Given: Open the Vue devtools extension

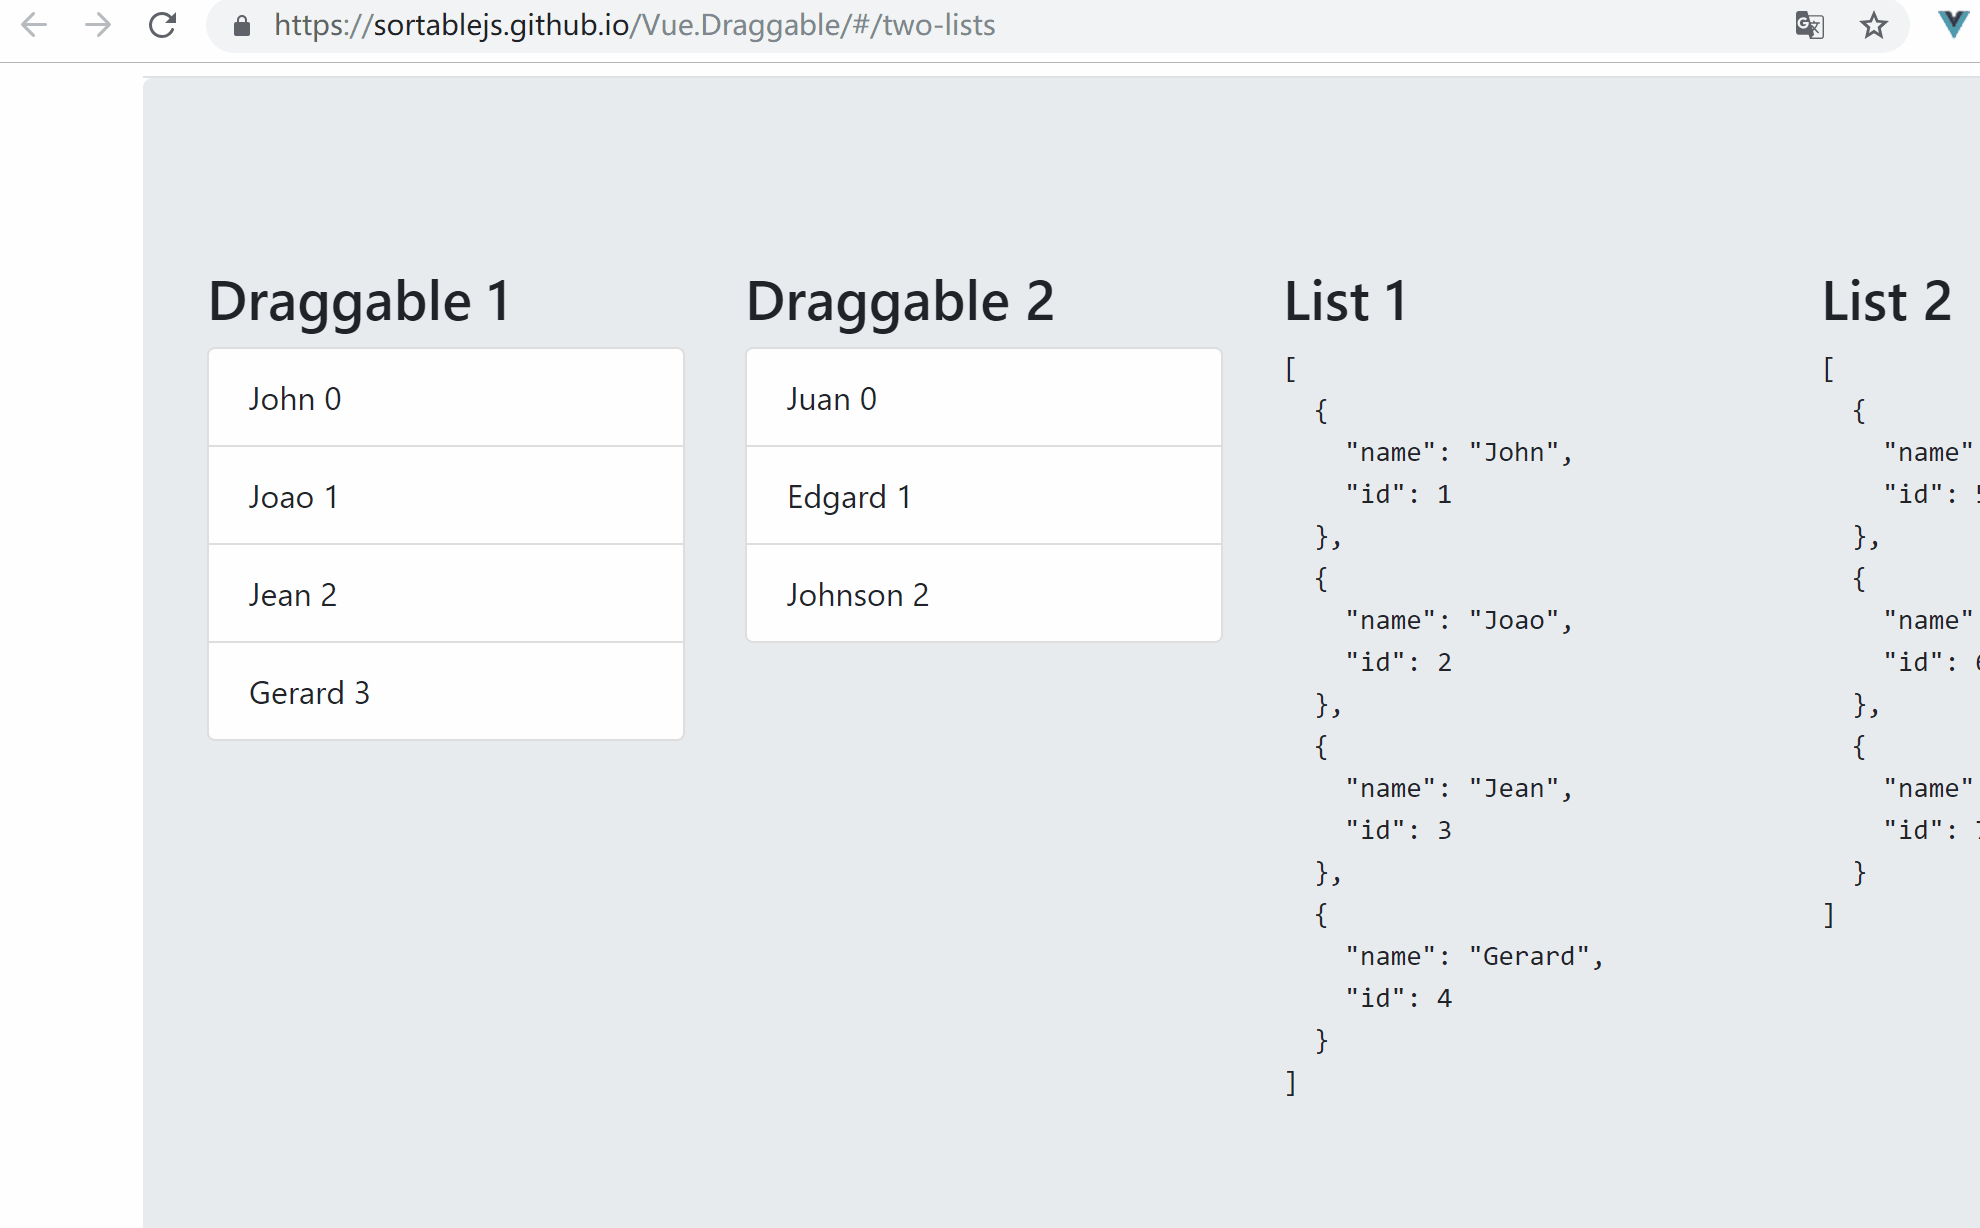Looking at the screenshot, I should [x=1951, y=24].
